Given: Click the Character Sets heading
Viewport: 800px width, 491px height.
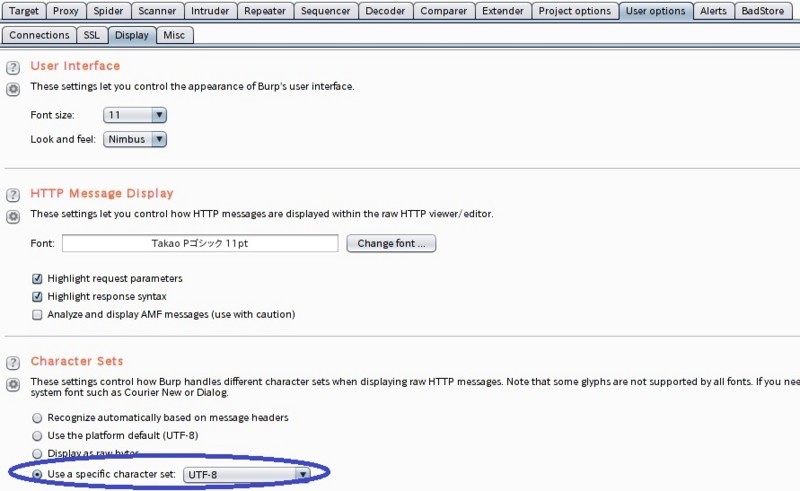Looking at the screenshot, I should [77, 361].
